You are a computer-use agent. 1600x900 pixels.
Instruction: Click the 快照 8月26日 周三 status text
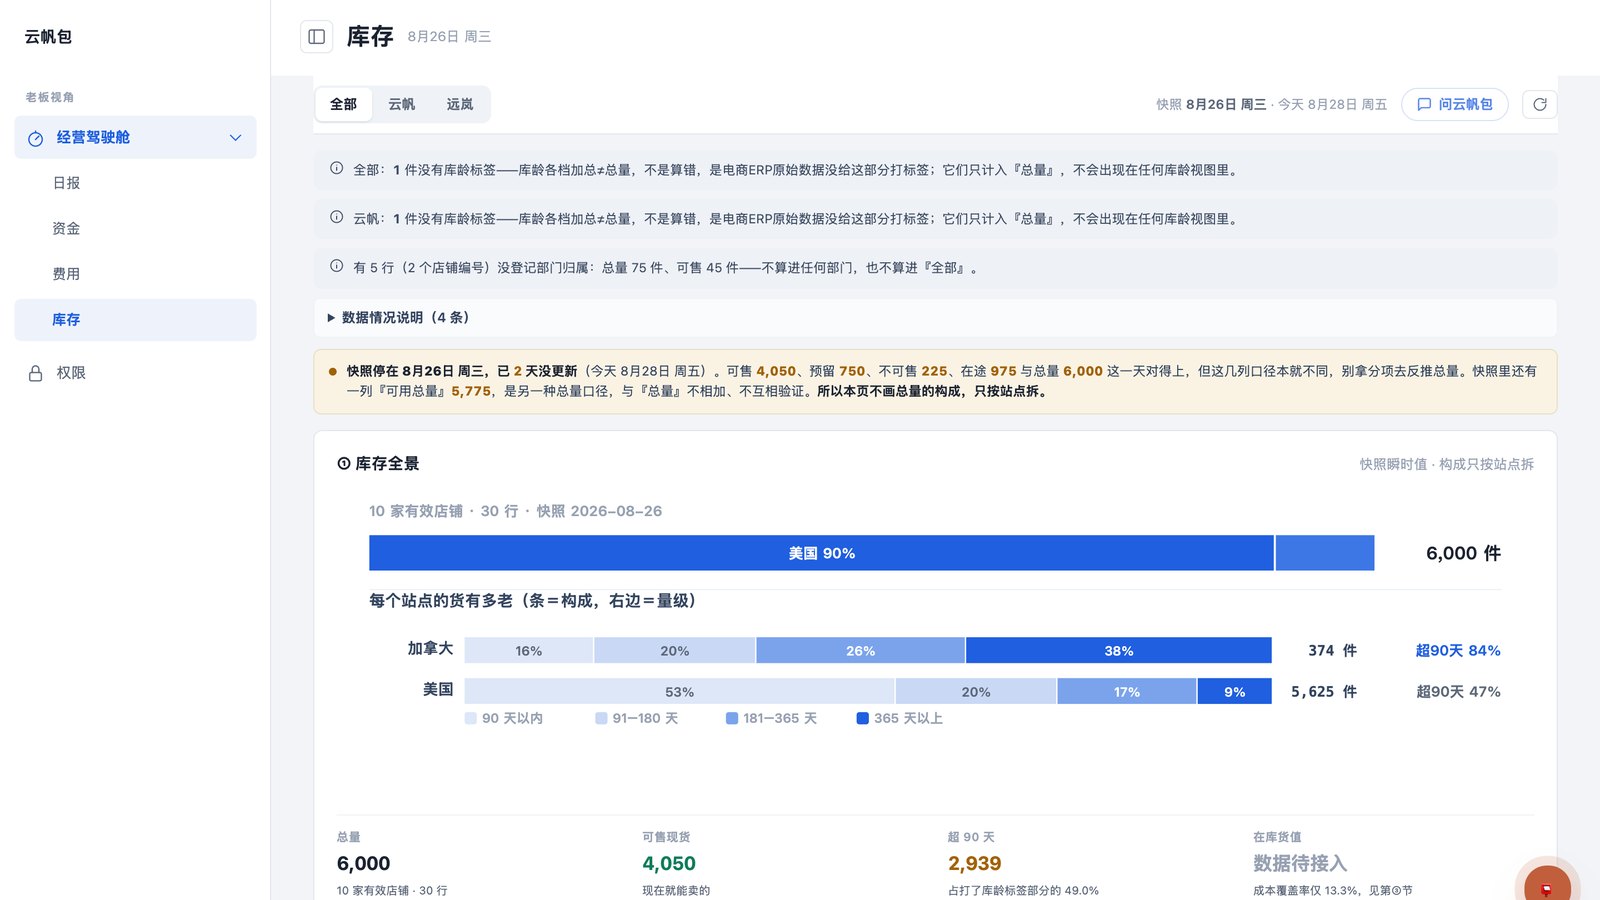pyautogui.click(x=1211, y=104)
